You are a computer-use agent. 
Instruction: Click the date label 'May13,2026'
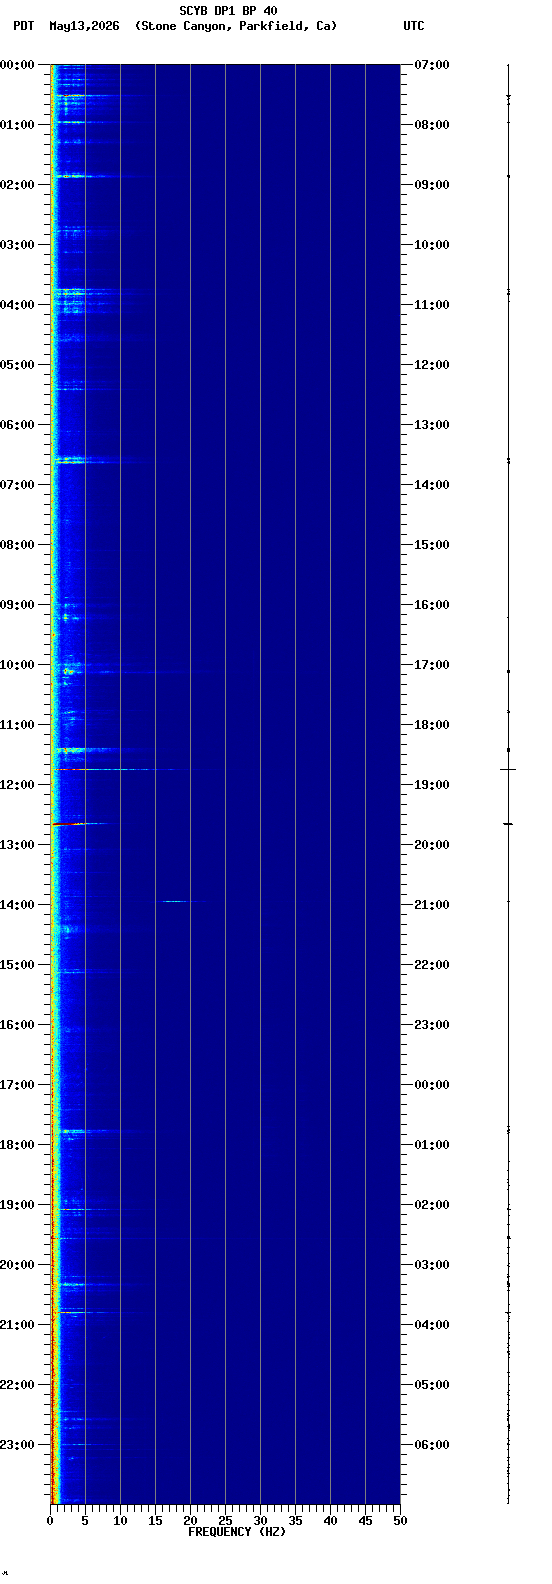(84, 26)
